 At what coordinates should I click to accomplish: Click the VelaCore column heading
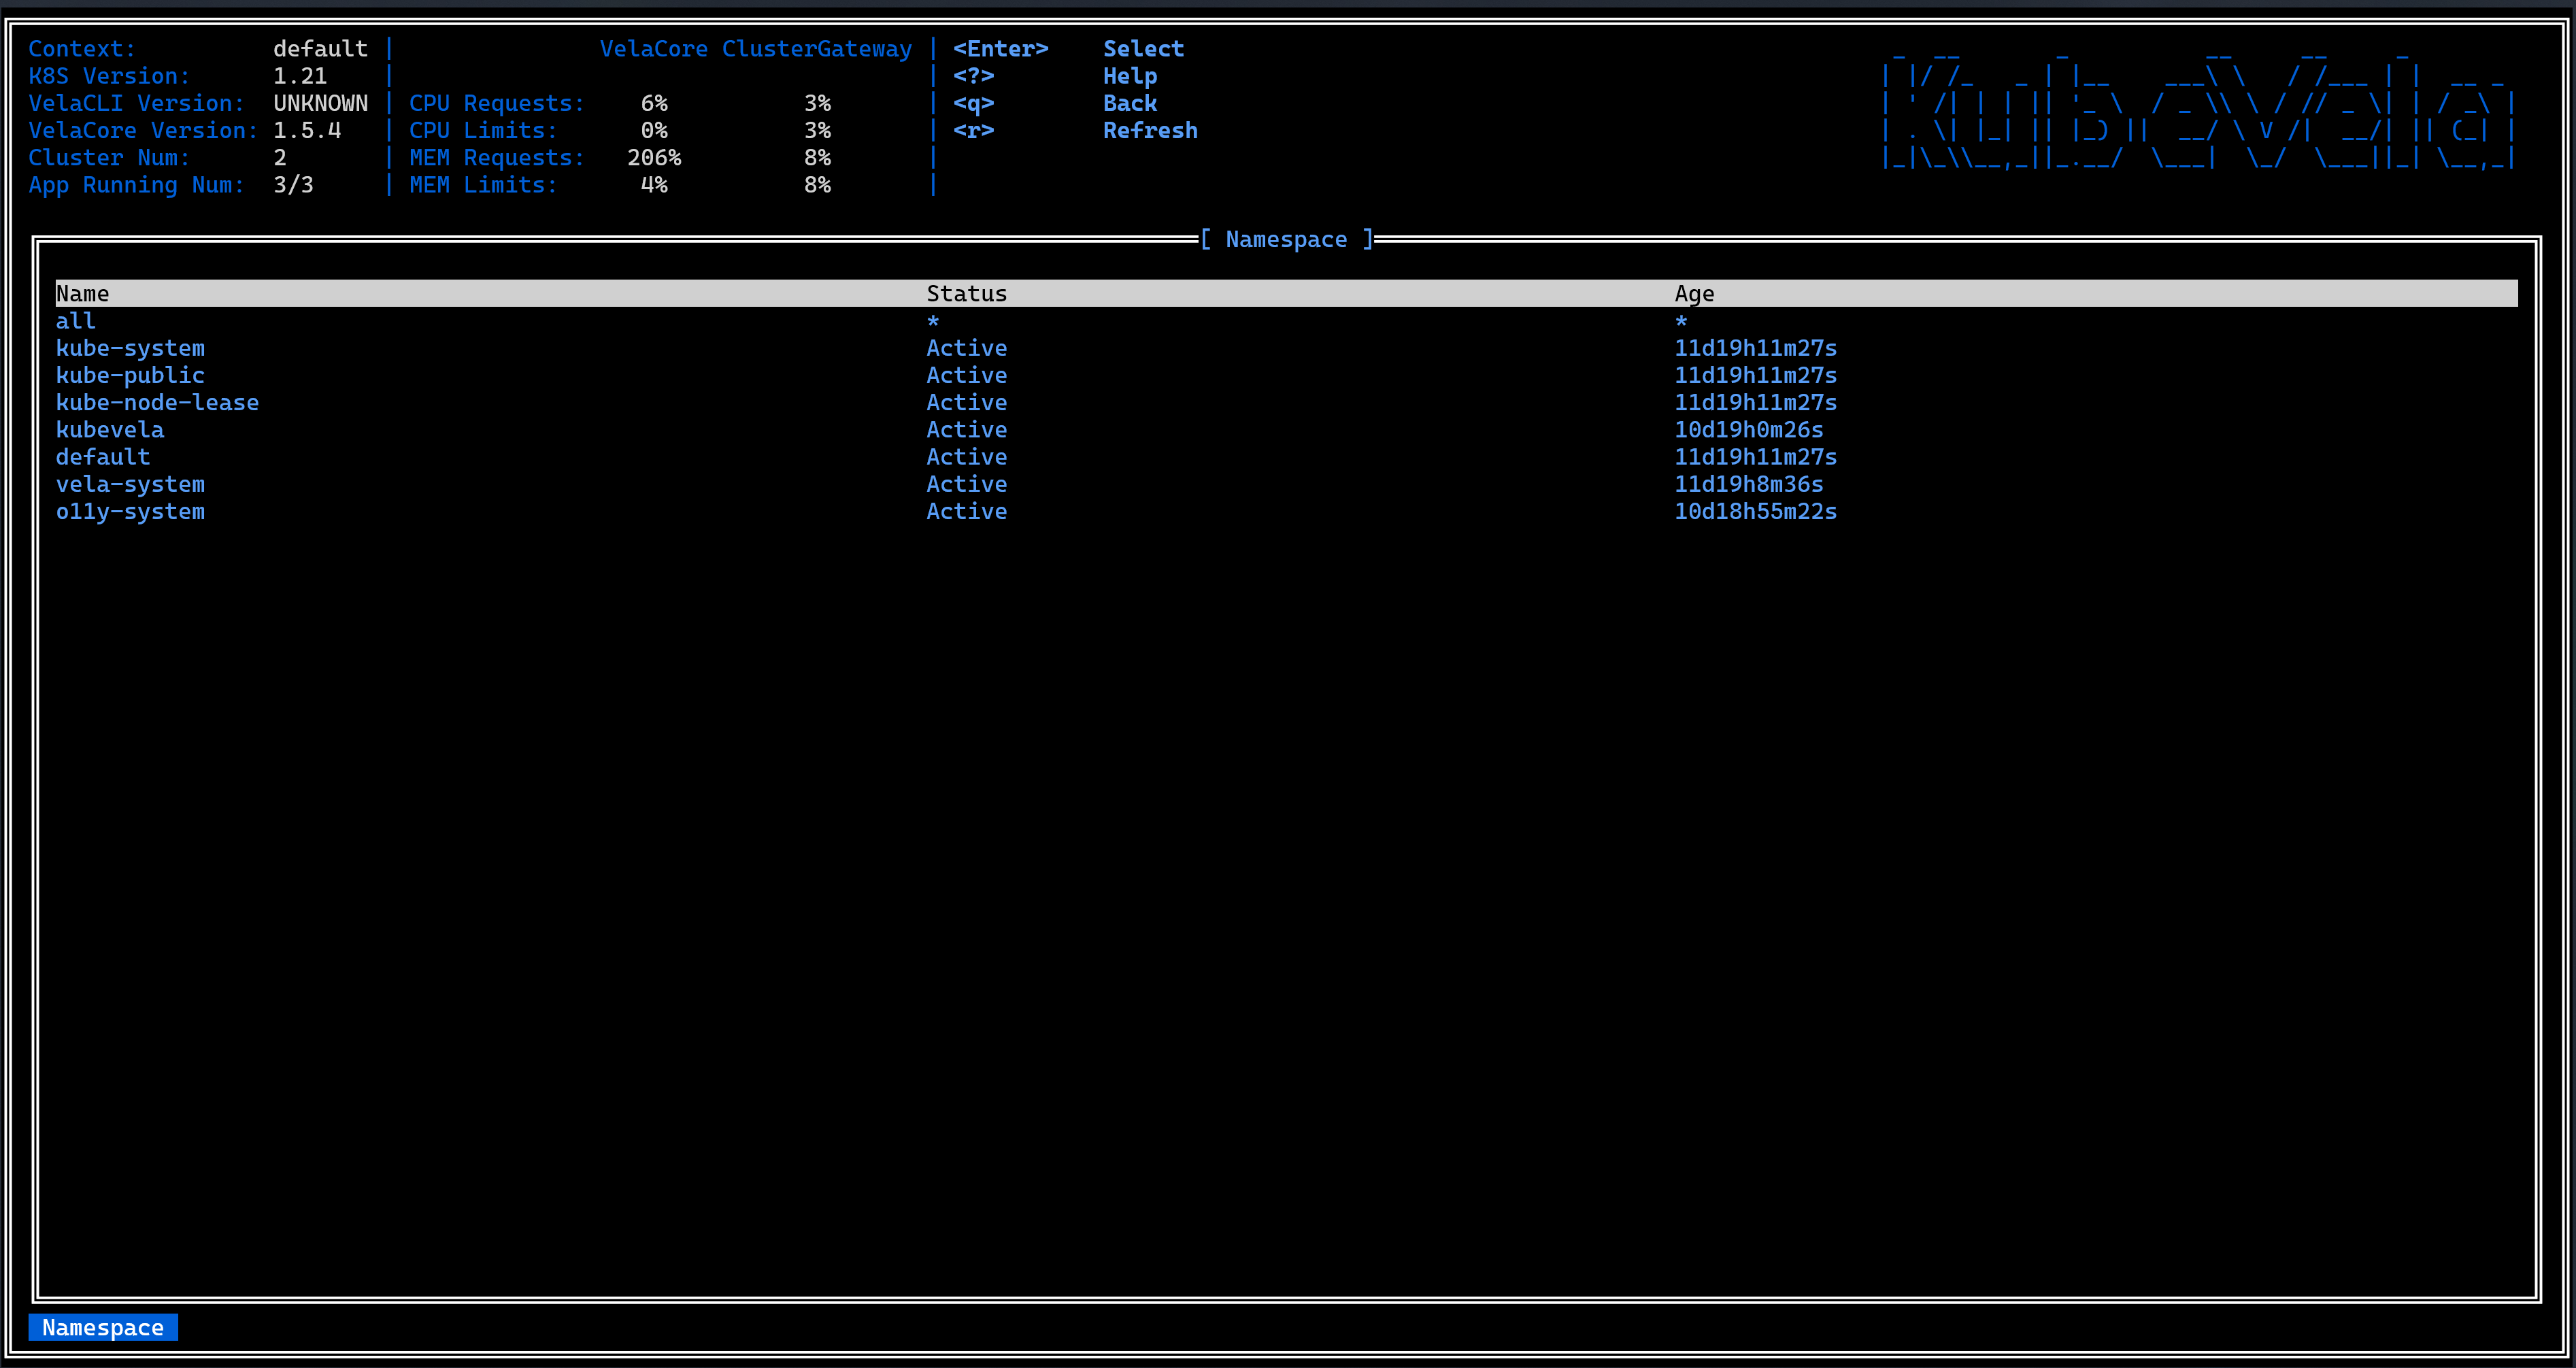coord(654,49)
